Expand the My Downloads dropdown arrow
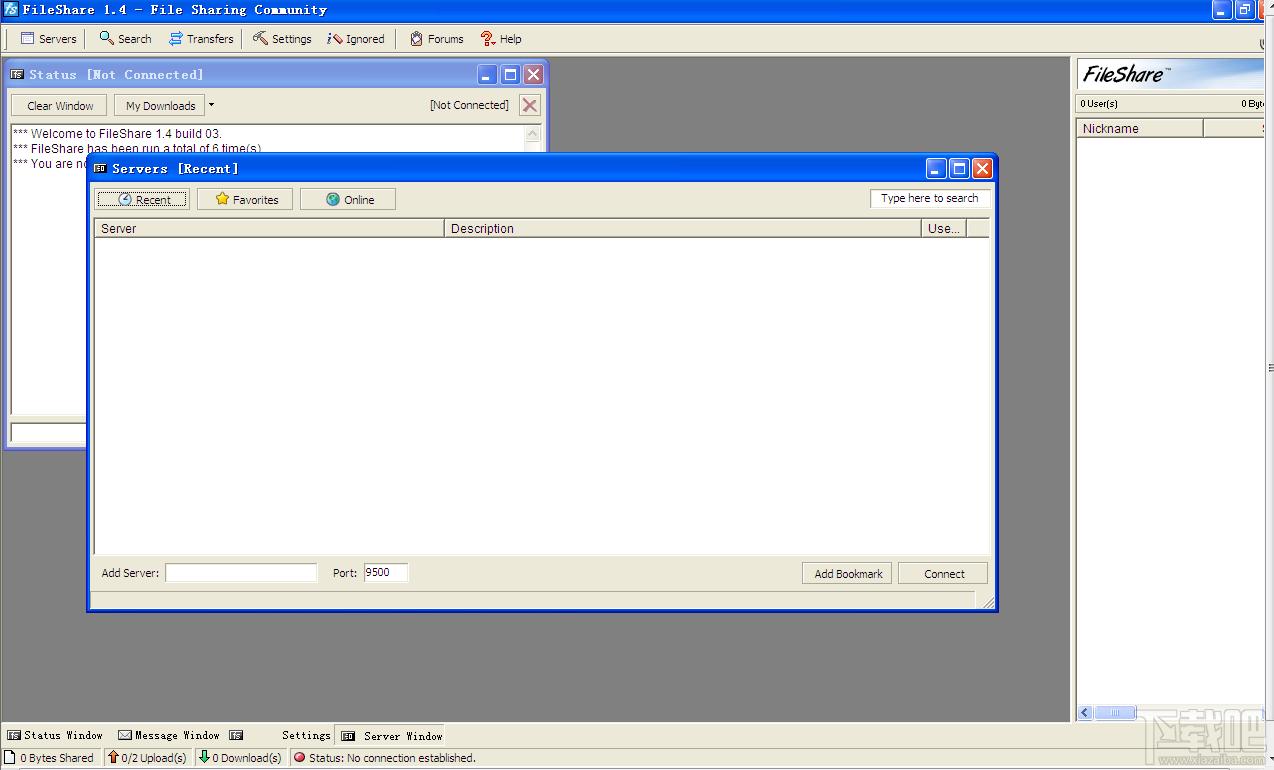Image resolution: width=1274 pixels, height=770 pixels. pos(211,105)
